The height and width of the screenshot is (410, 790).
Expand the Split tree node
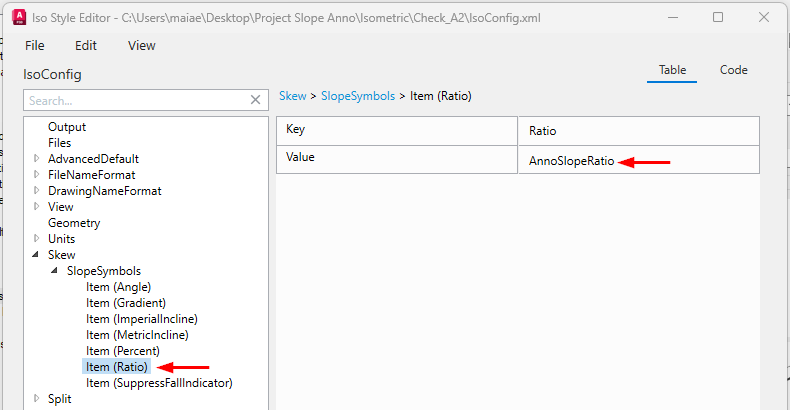coord(37,399)
